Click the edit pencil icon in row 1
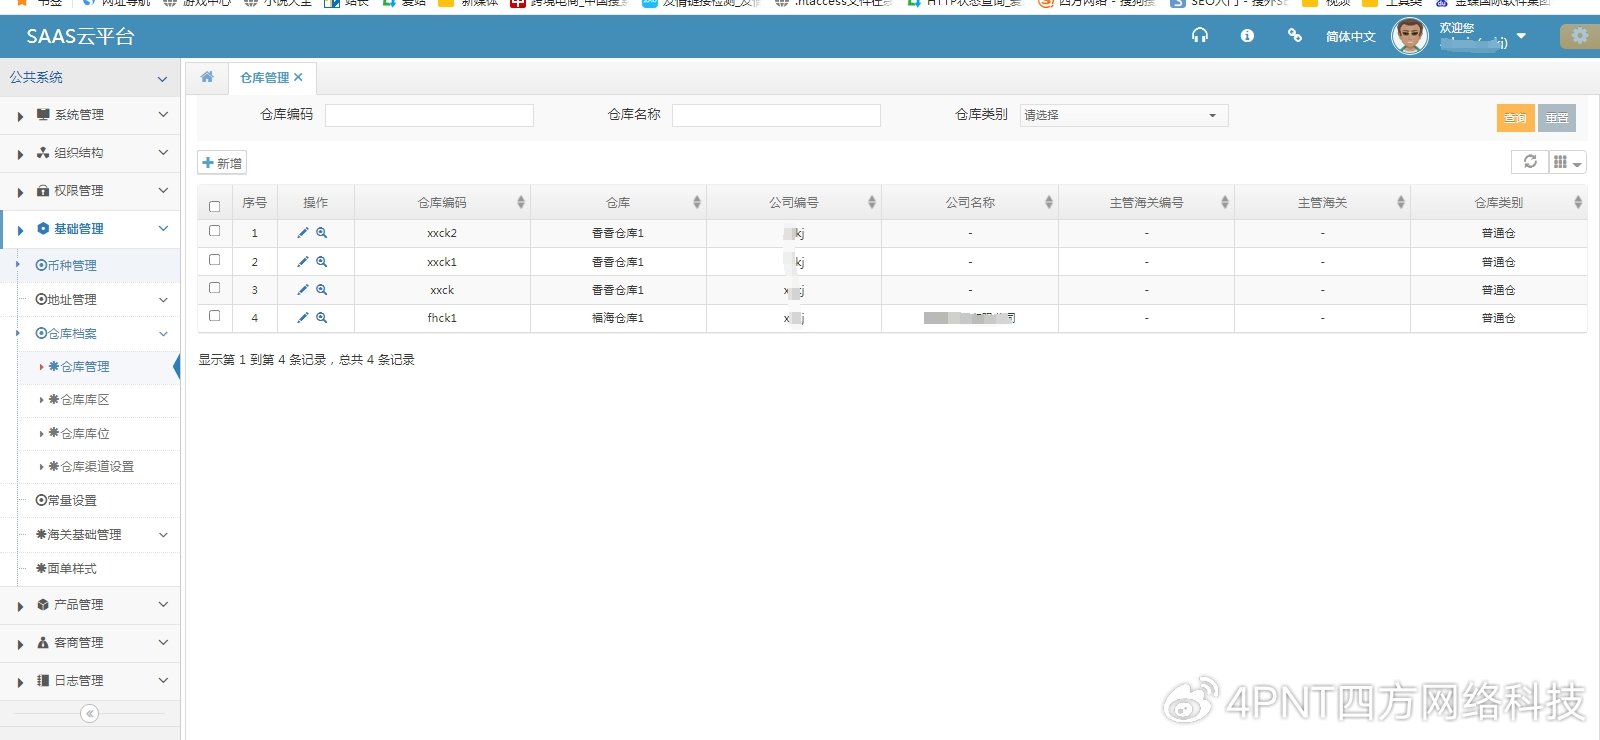 tap(303, 233)
